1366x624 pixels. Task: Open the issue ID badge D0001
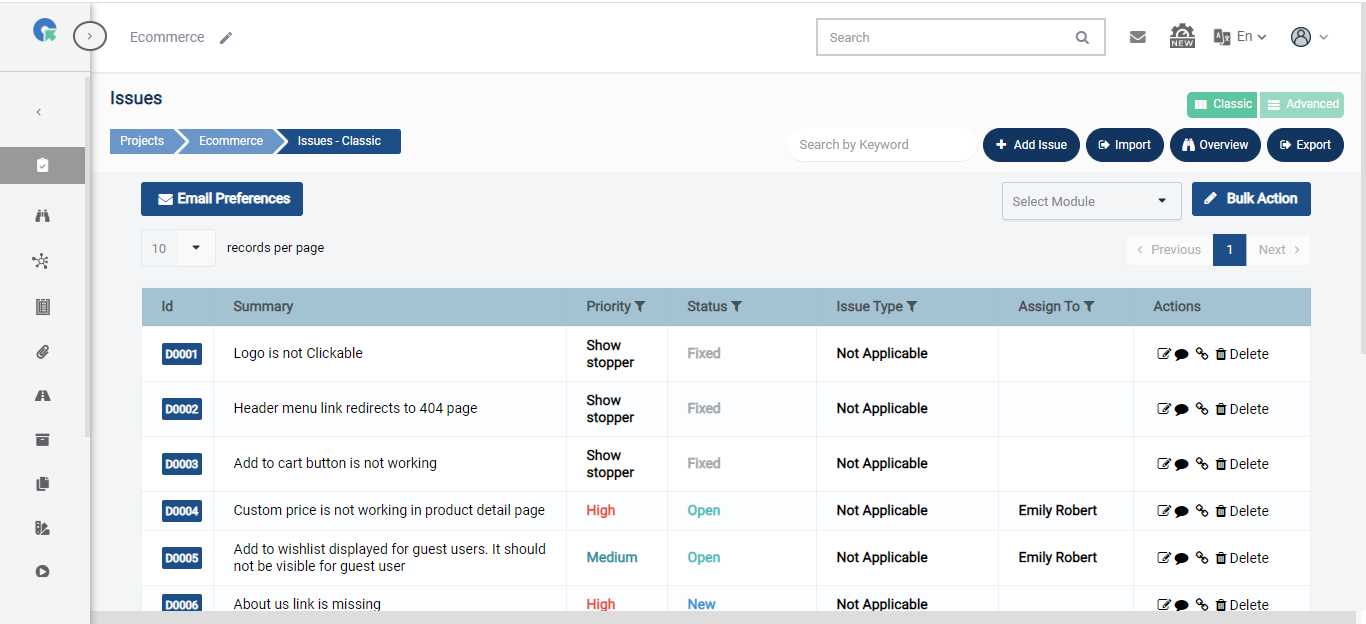[x=182, y=354]
